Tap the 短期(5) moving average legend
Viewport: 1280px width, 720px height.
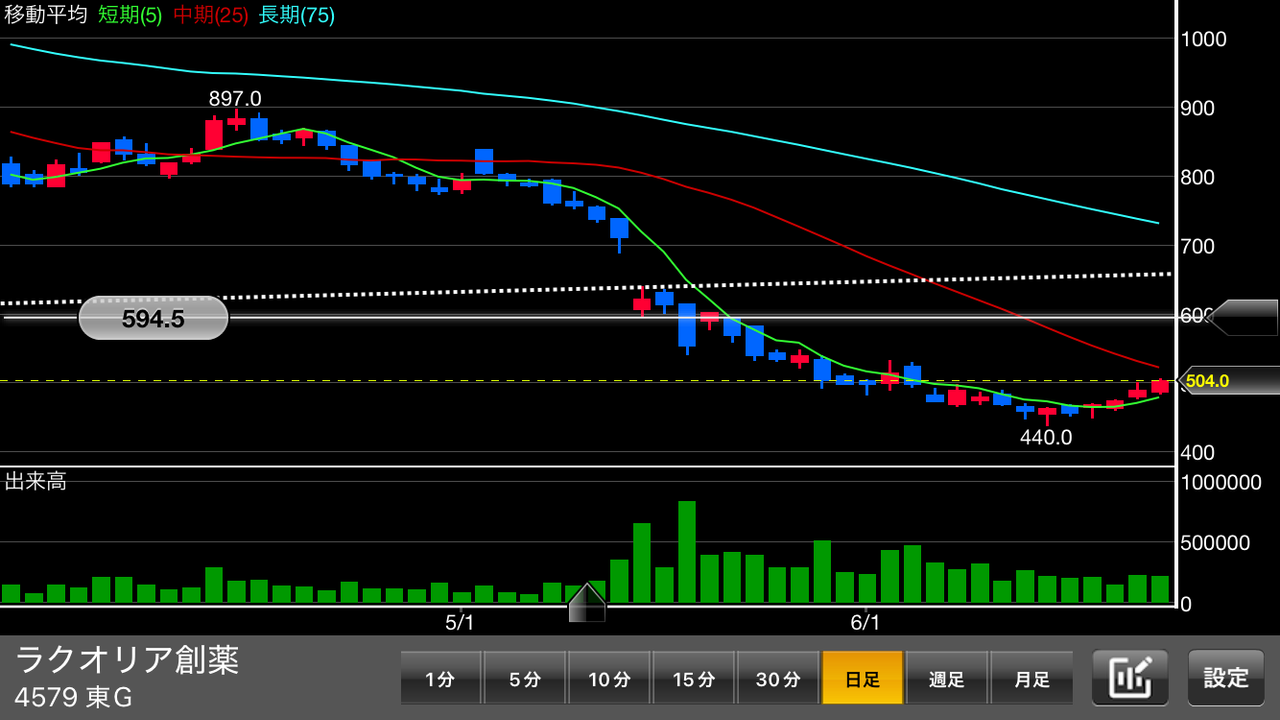click(x=130, y=15)
